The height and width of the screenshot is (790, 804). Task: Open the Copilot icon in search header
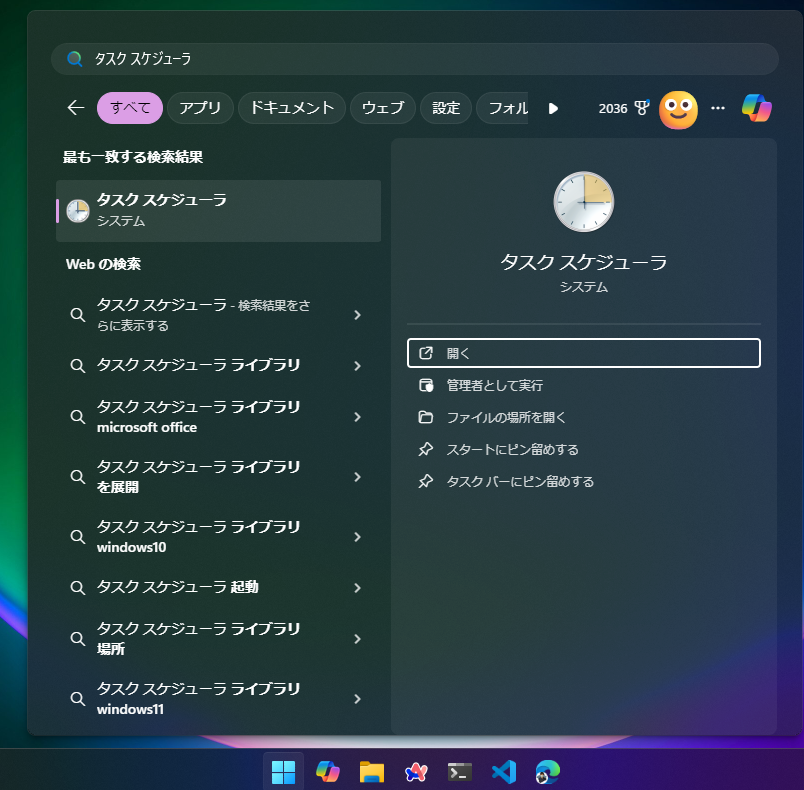[756, 108]
